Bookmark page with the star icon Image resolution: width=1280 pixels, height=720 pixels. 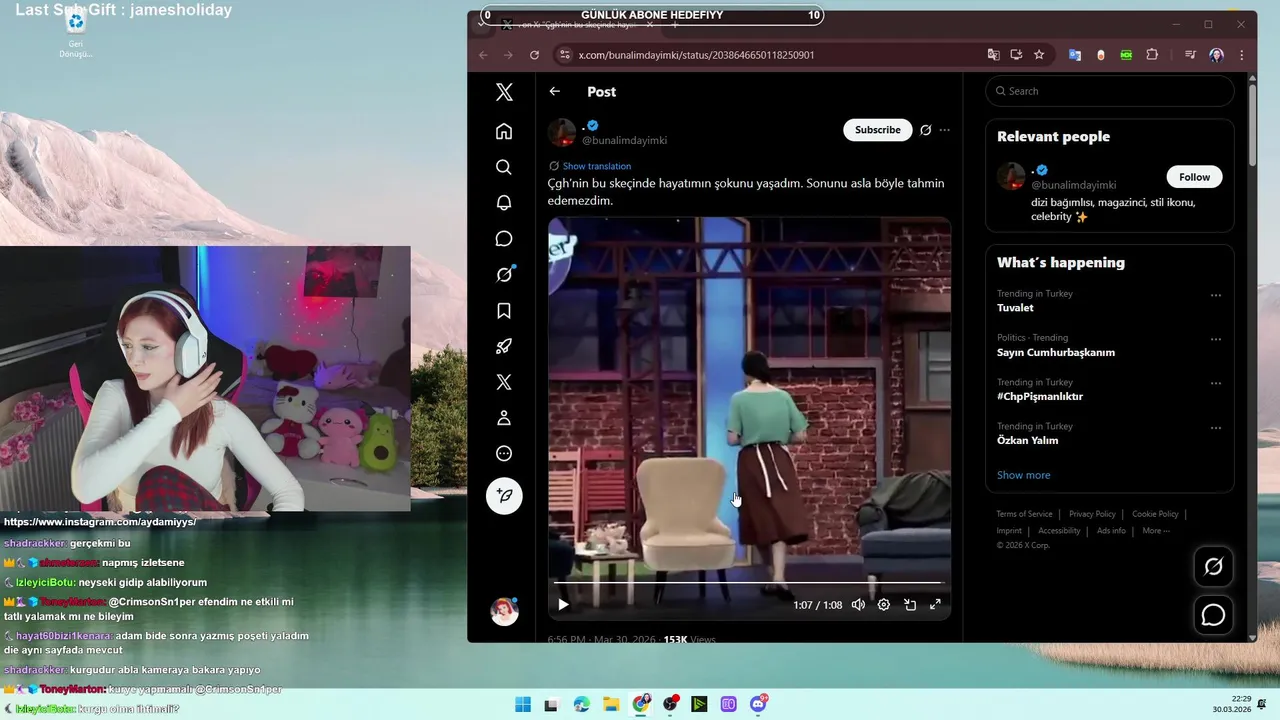coord(1039,55)
